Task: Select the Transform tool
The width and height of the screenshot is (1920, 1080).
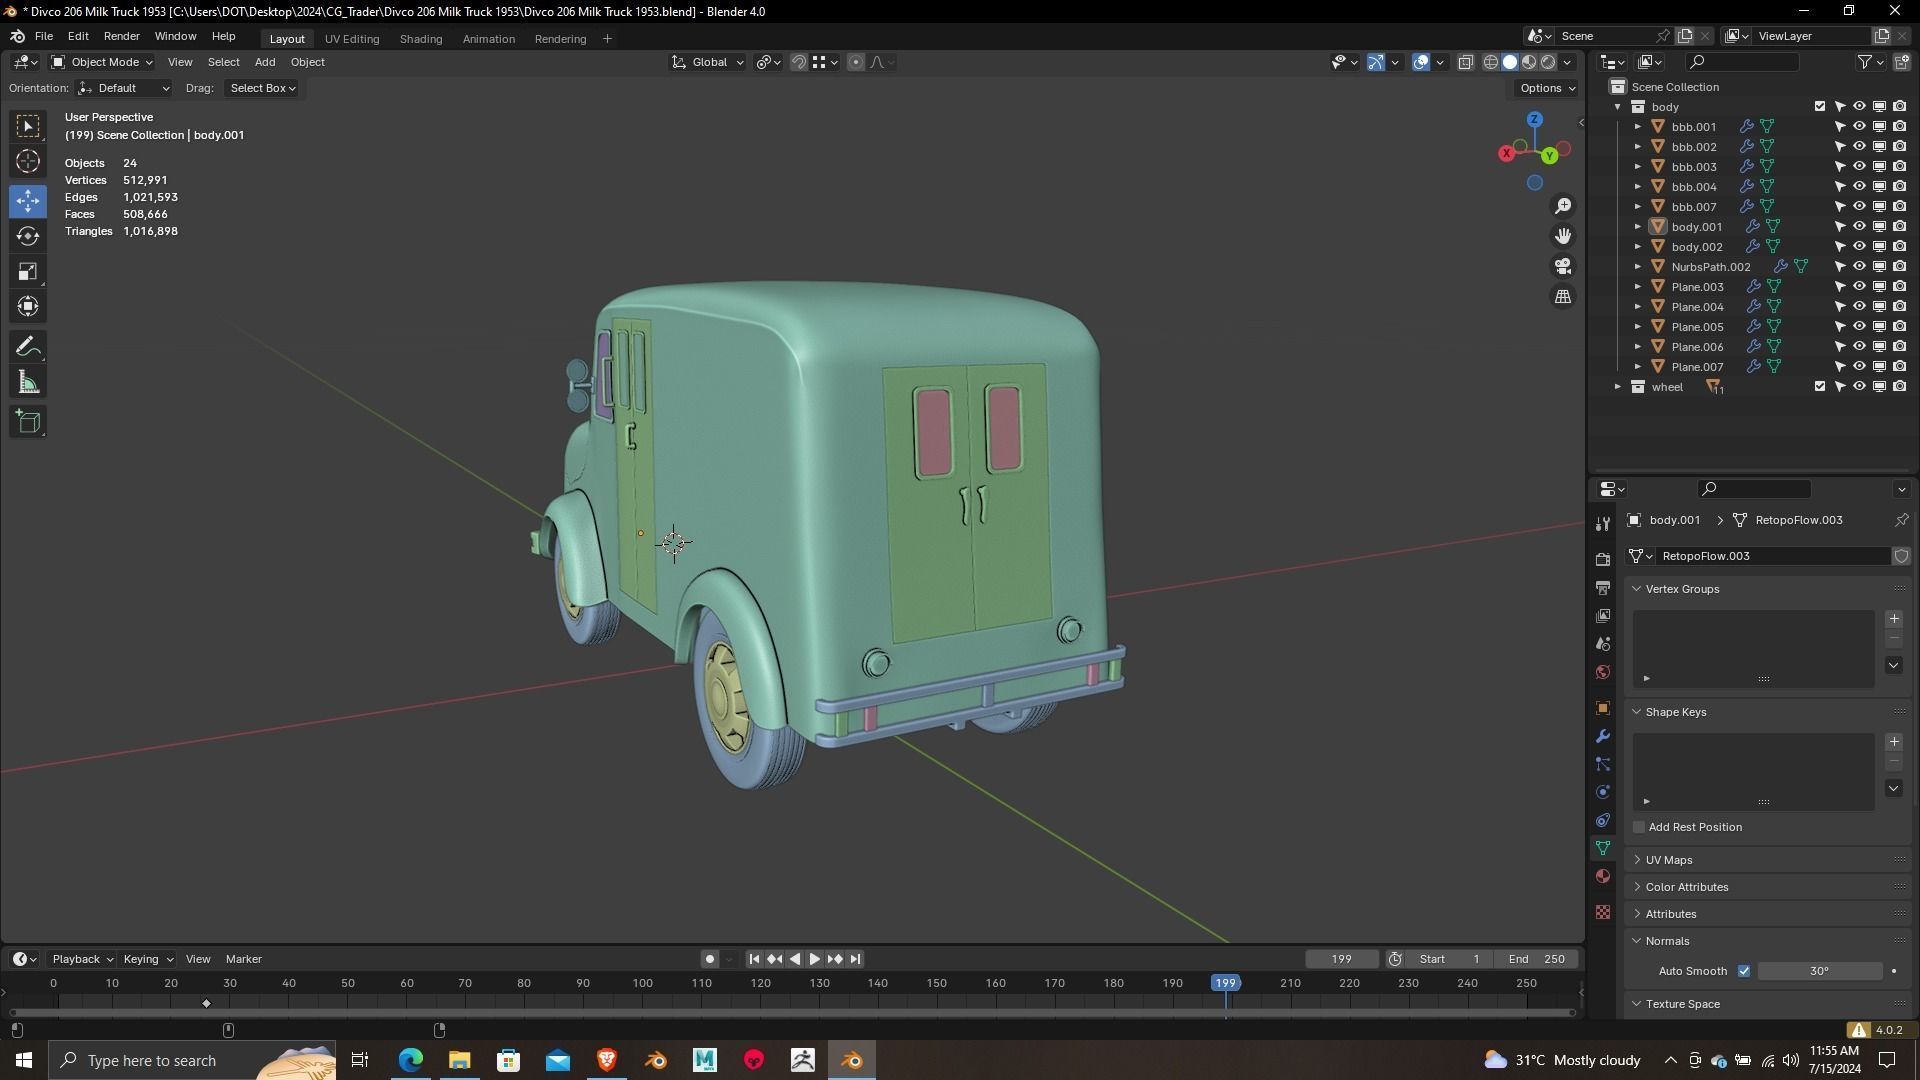Action: tap(28, 306)
